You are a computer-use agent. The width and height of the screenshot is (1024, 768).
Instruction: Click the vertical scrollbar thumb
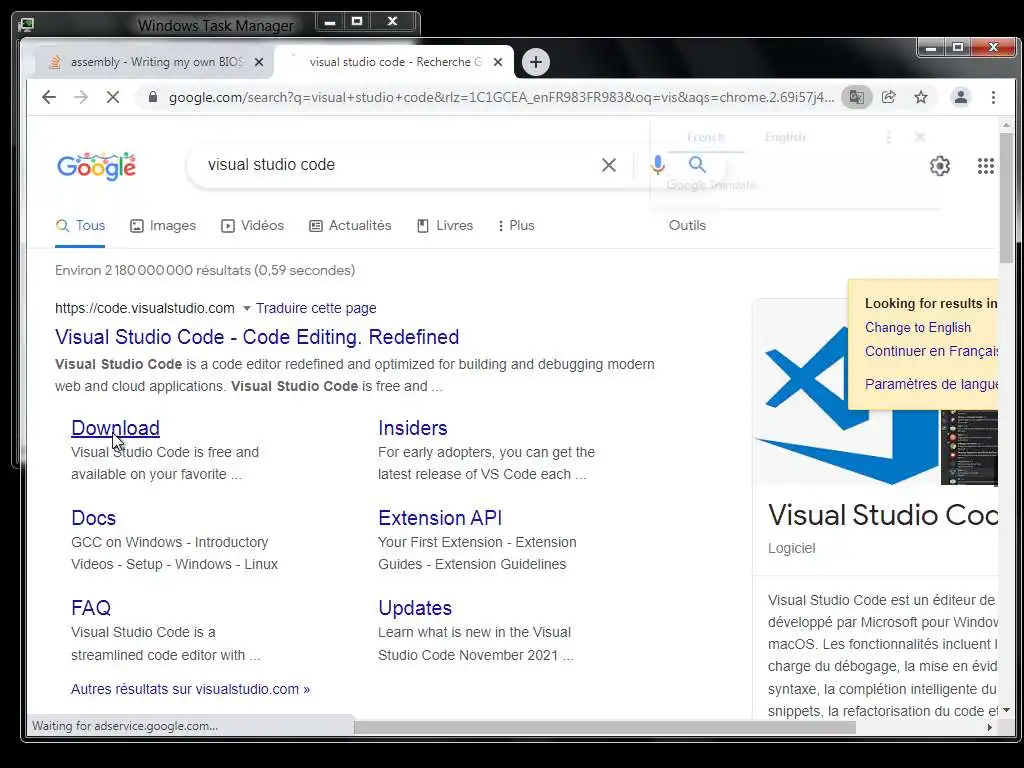(1006, 197)
